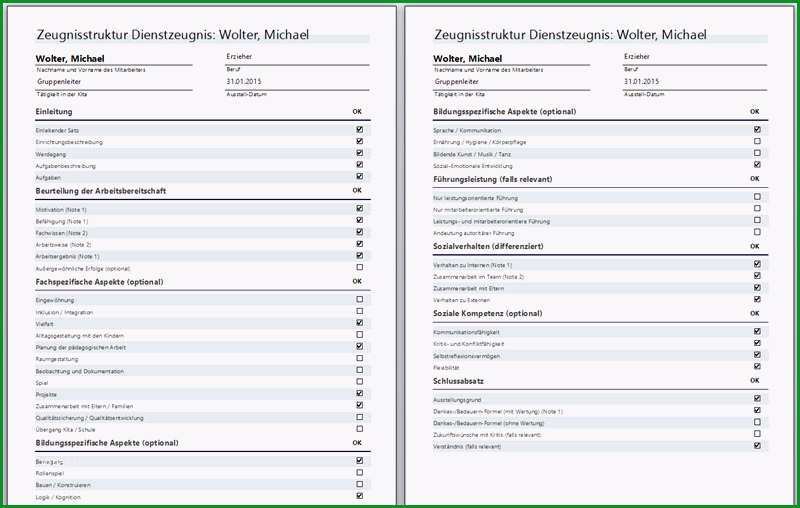The height and width of the screenshot is (508, 800).
Task: Click the Fachspezifische Aspekte (optional) heading
Action: click(99, 282)
